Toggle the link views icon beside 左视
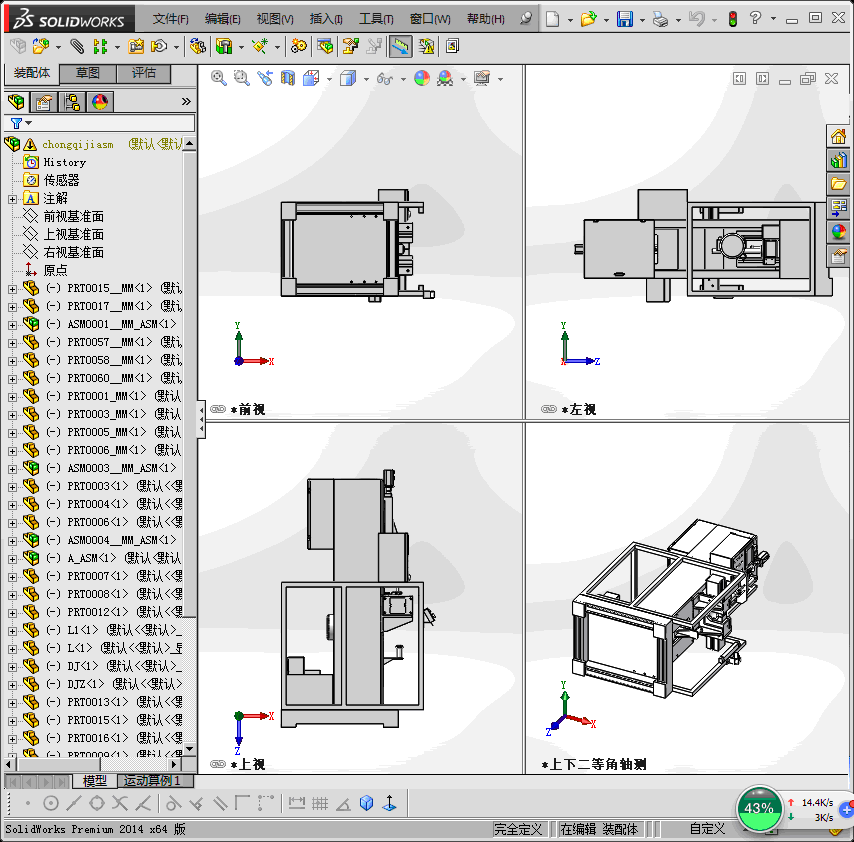The image size is (854, 842). pos(548,409)
